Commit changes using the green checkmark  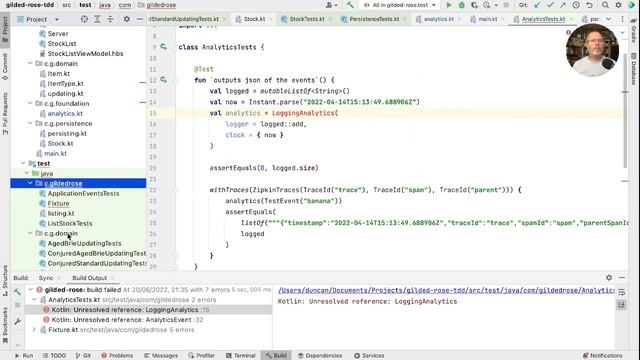pyautogui.click(x=550, y=5)
